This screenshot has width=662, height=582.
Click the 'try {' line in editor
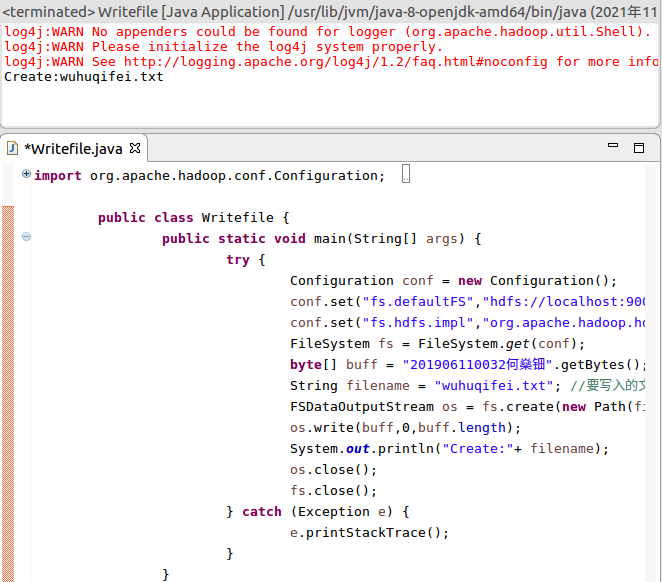click(x=246, y=260)
